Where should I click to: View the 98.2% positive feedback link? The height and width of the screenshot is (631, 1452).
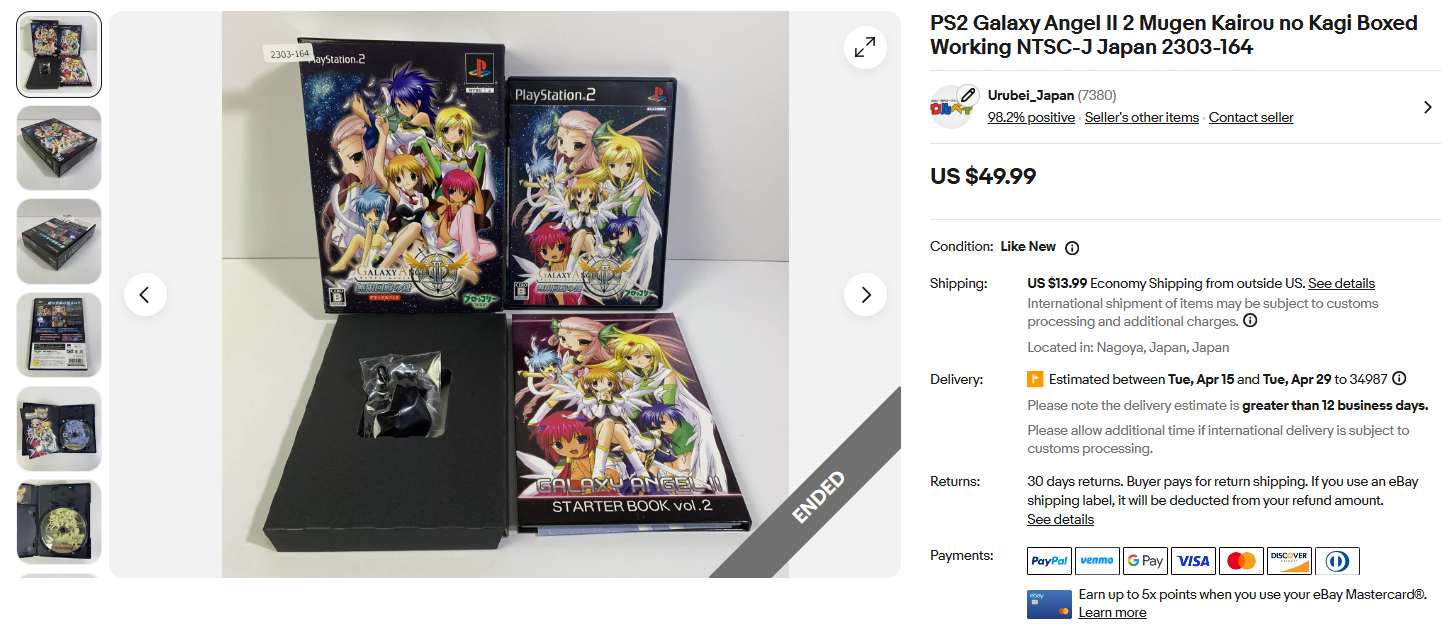click(1031, 117)
